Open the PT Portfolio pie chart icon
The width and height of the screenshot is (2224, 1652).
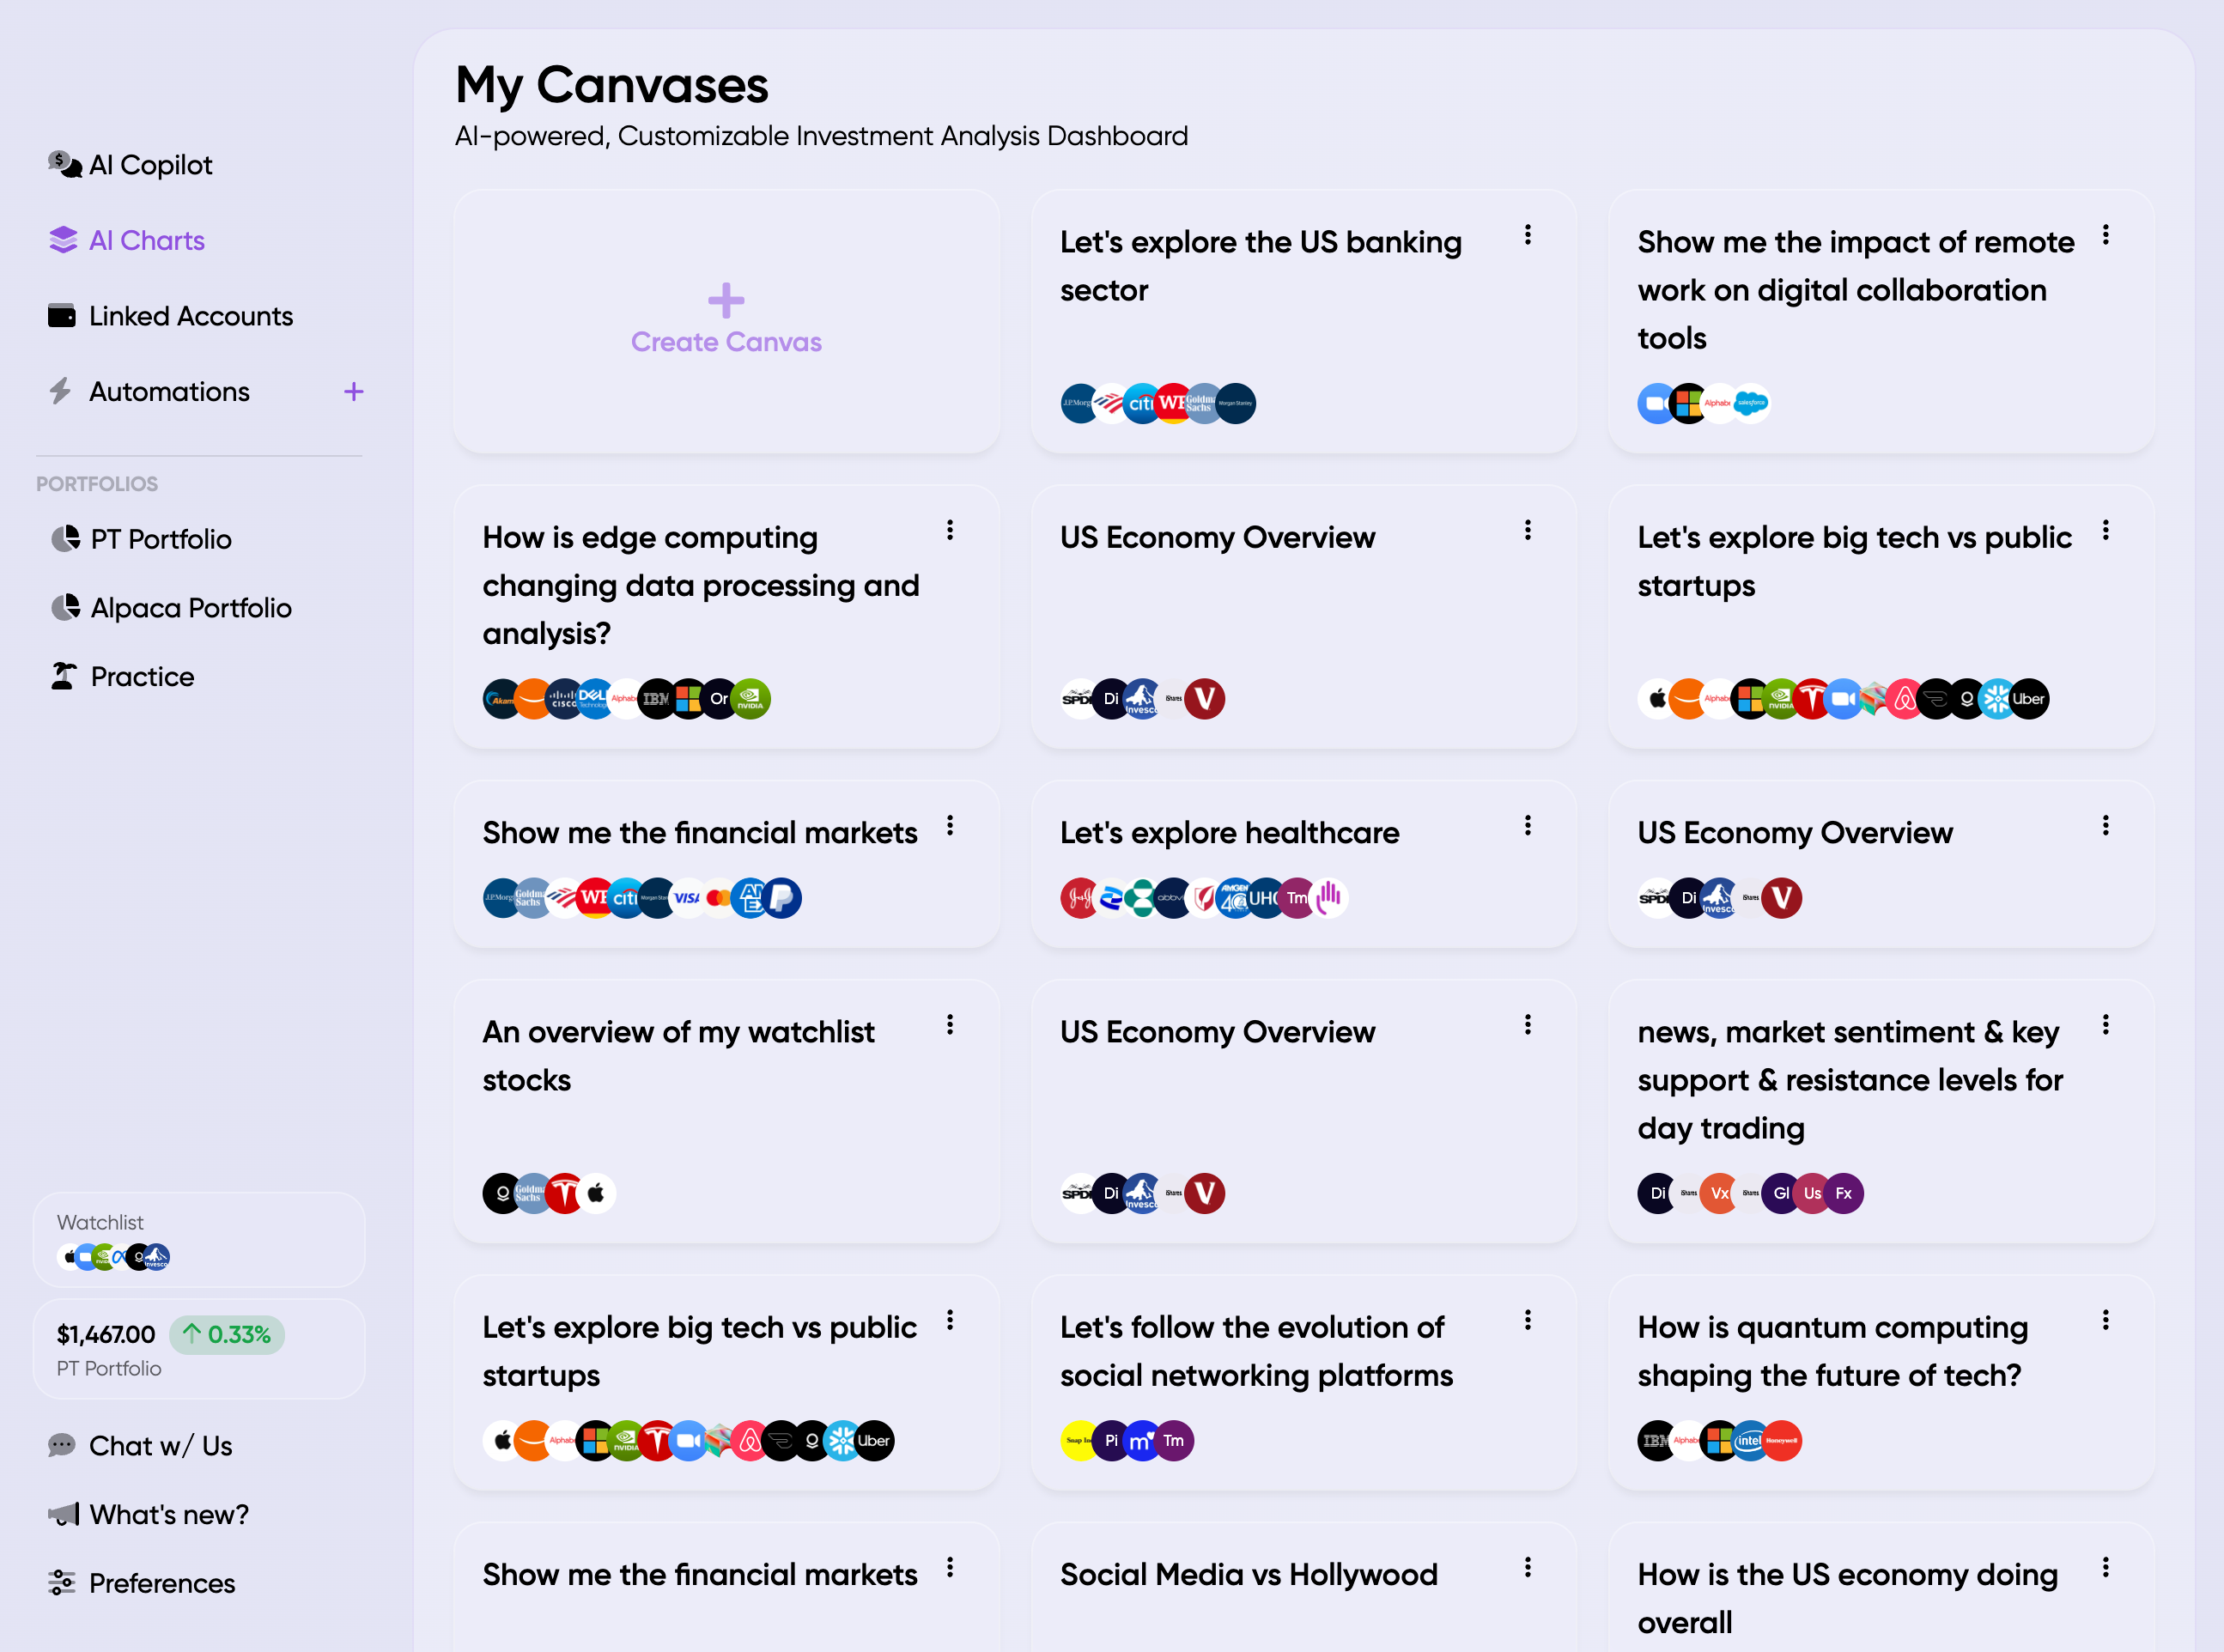coord(66,539)
